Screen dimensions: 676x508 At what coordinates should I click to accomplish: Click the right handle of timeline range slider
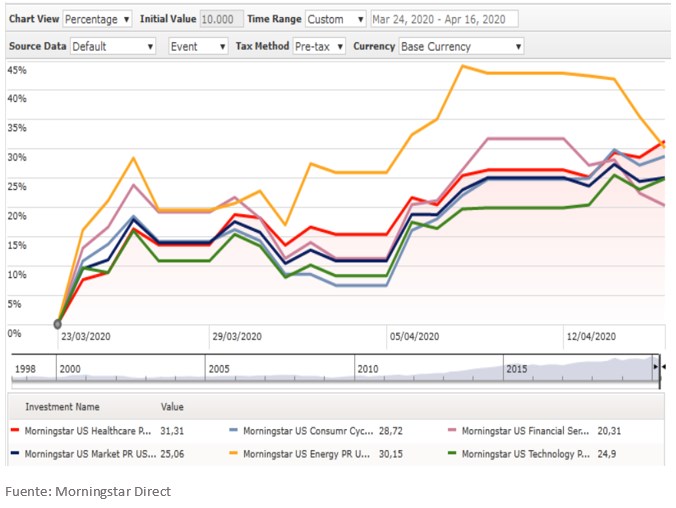coord(657,368)
